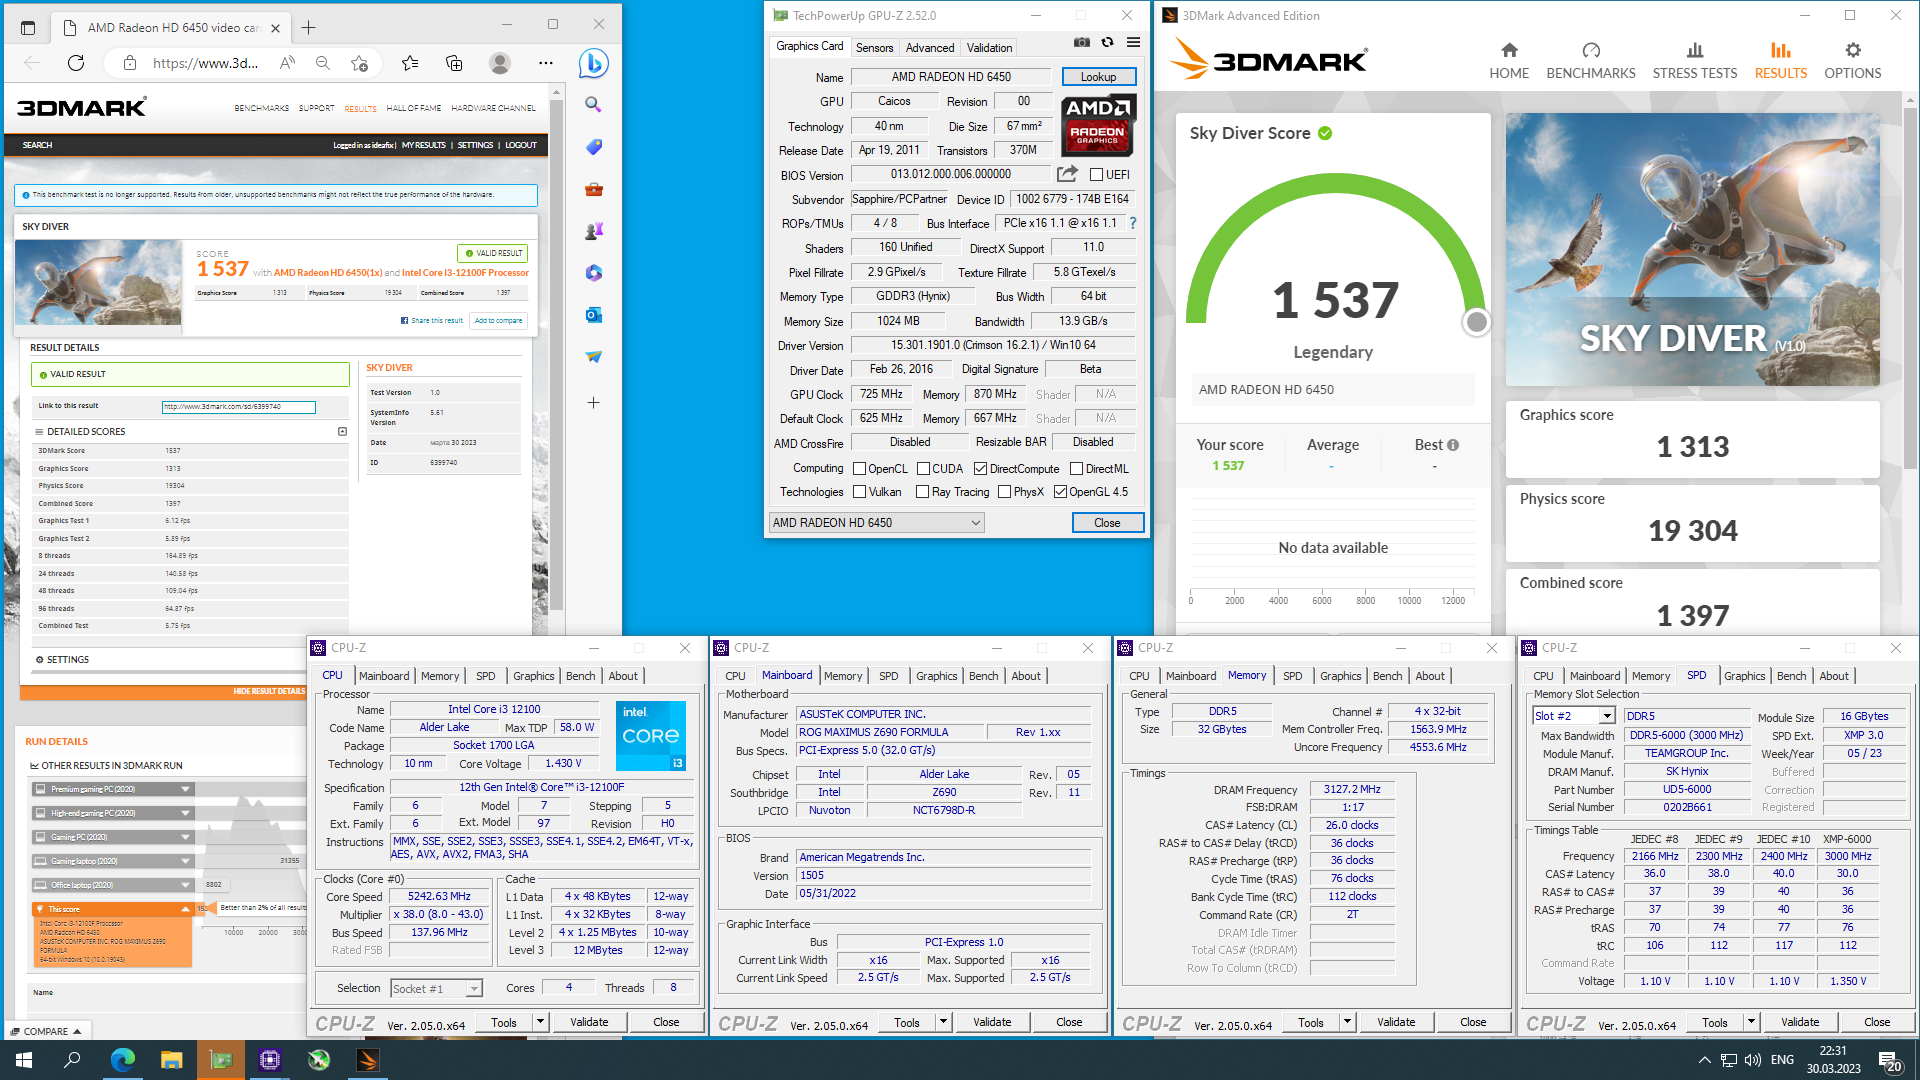Click GPU-Z refresh icon
Screen dimensions: 1920x1080
1107,43
